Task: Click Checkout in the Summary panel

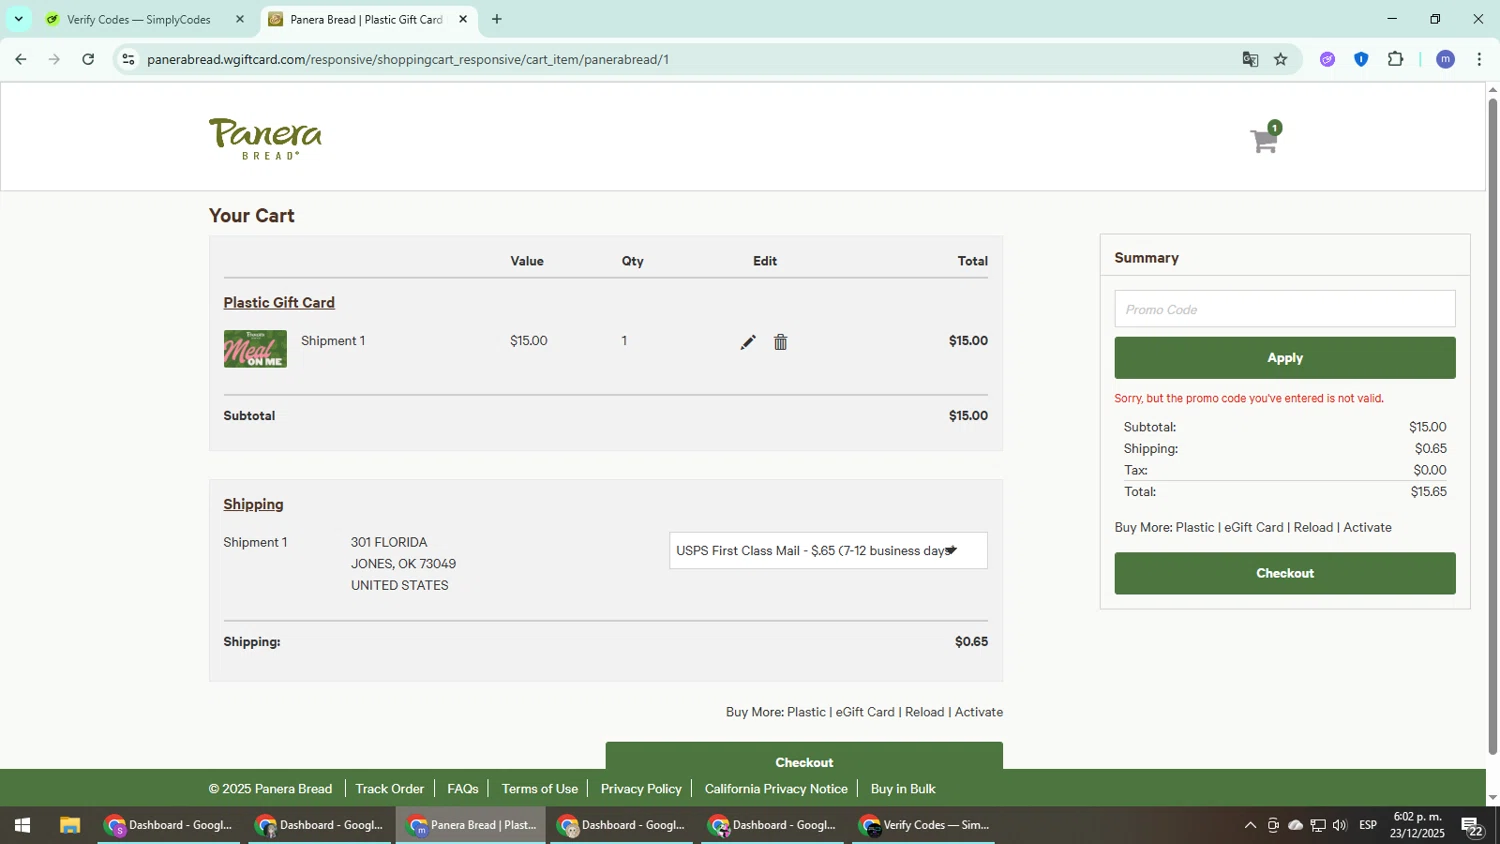Action: coord(1285,573)
